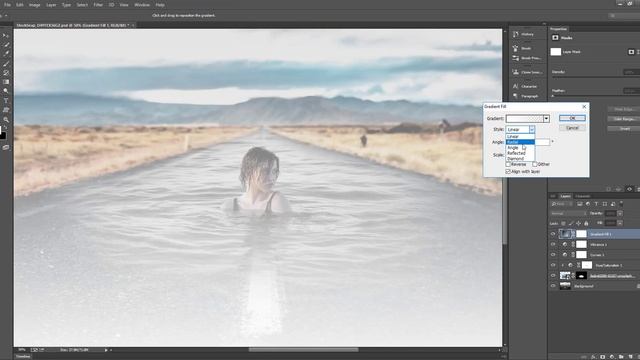640x360 pixels.
Task: Click the smart object filter icon
Action: (x=613, y=204)
